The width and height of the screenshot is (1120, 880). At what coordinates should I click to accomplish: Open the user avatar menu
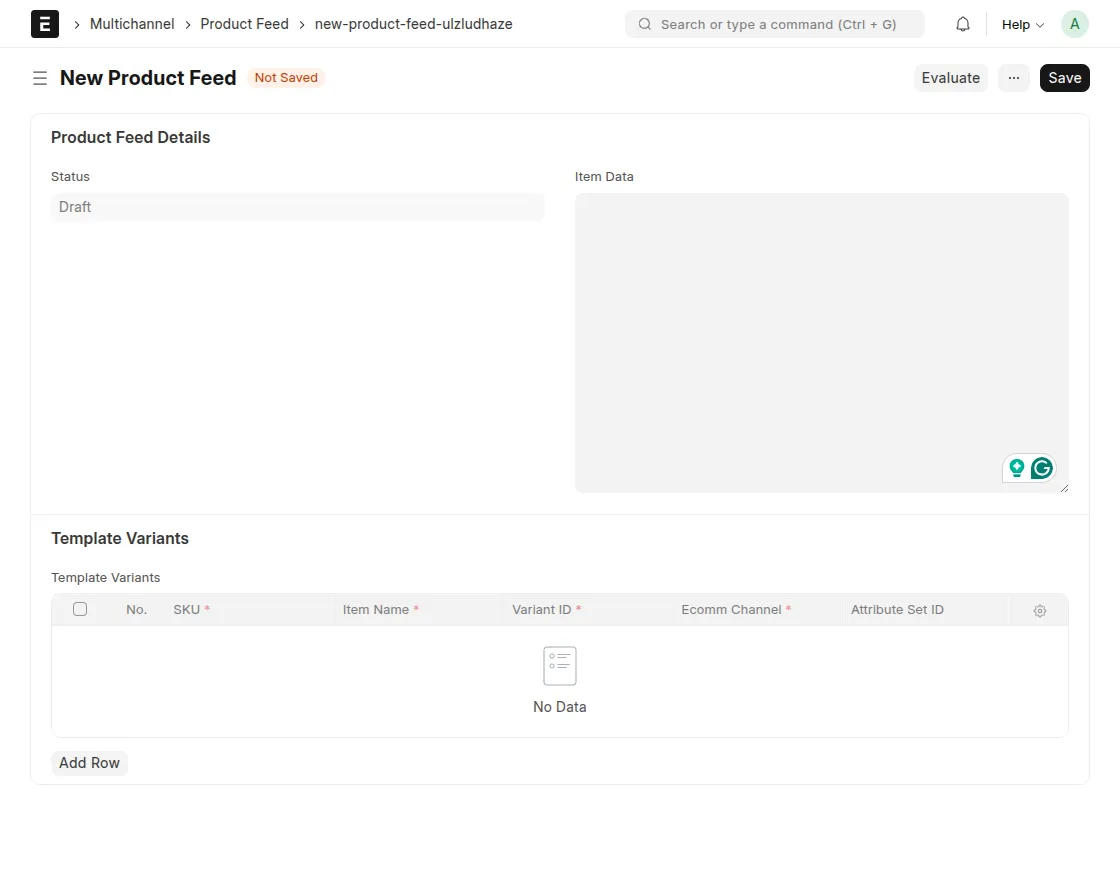click(1074, 24)
